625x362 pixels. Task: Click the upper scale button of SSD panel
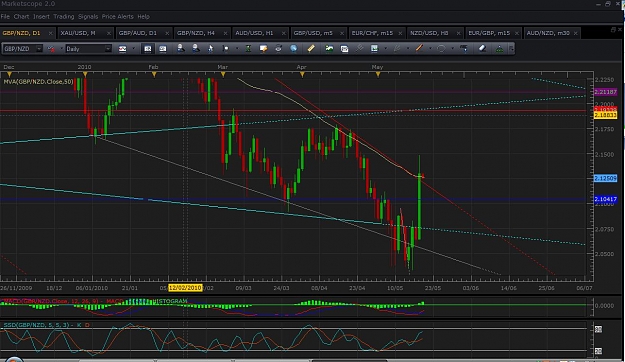[598, 329]
